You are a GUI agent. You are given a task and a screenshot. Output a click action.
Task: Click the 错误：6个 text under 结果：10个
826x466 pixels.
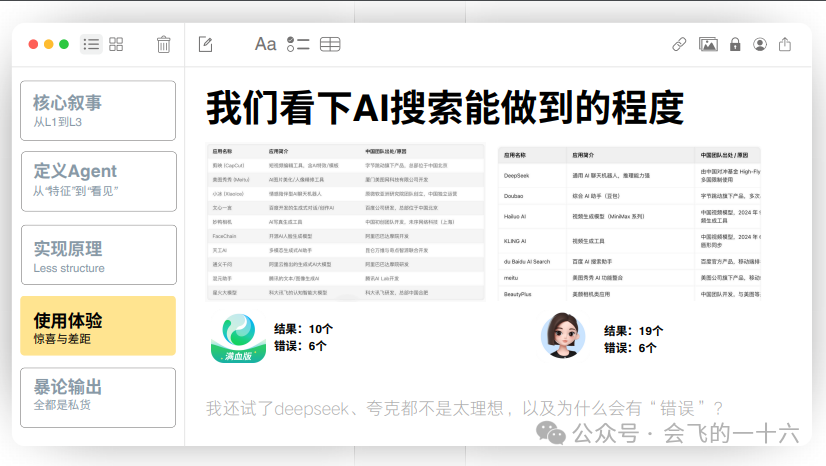point(300,346)
